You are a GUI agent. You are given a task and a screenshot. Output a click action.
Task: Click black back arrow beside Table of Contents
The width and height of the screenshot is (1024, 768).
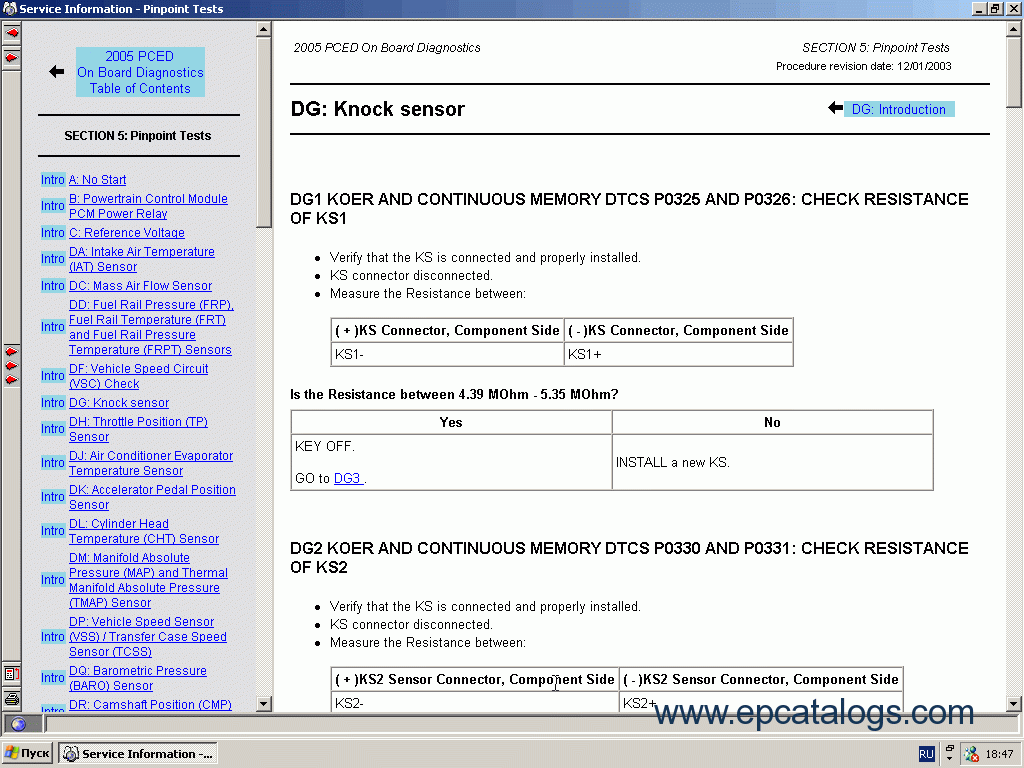pos(57,72)
